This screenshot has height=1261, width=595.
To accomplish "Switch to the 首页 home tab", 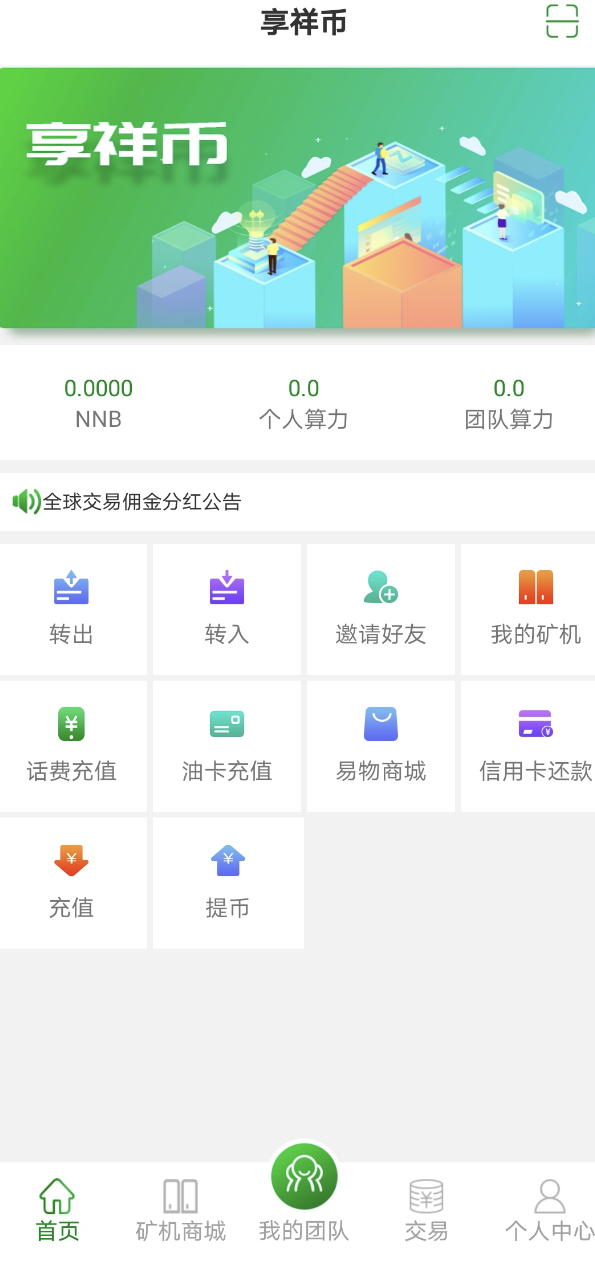I will [x=57, y=1210].
